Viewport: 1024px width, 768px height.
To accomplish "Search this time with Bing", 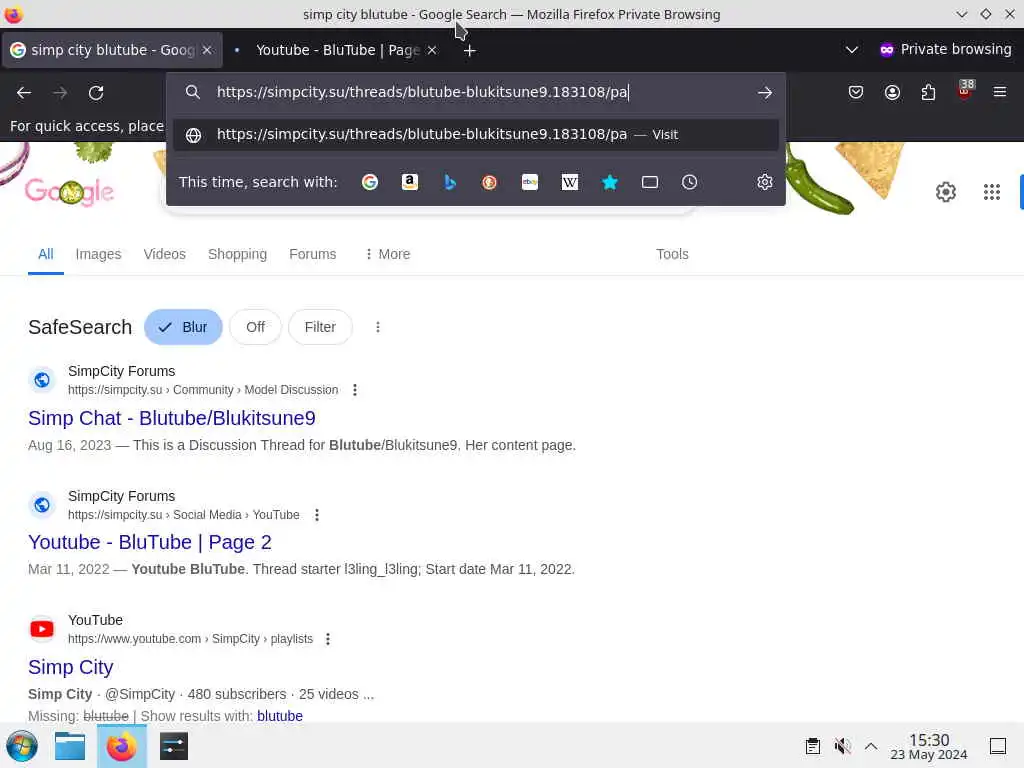I will tap(449, 182).
